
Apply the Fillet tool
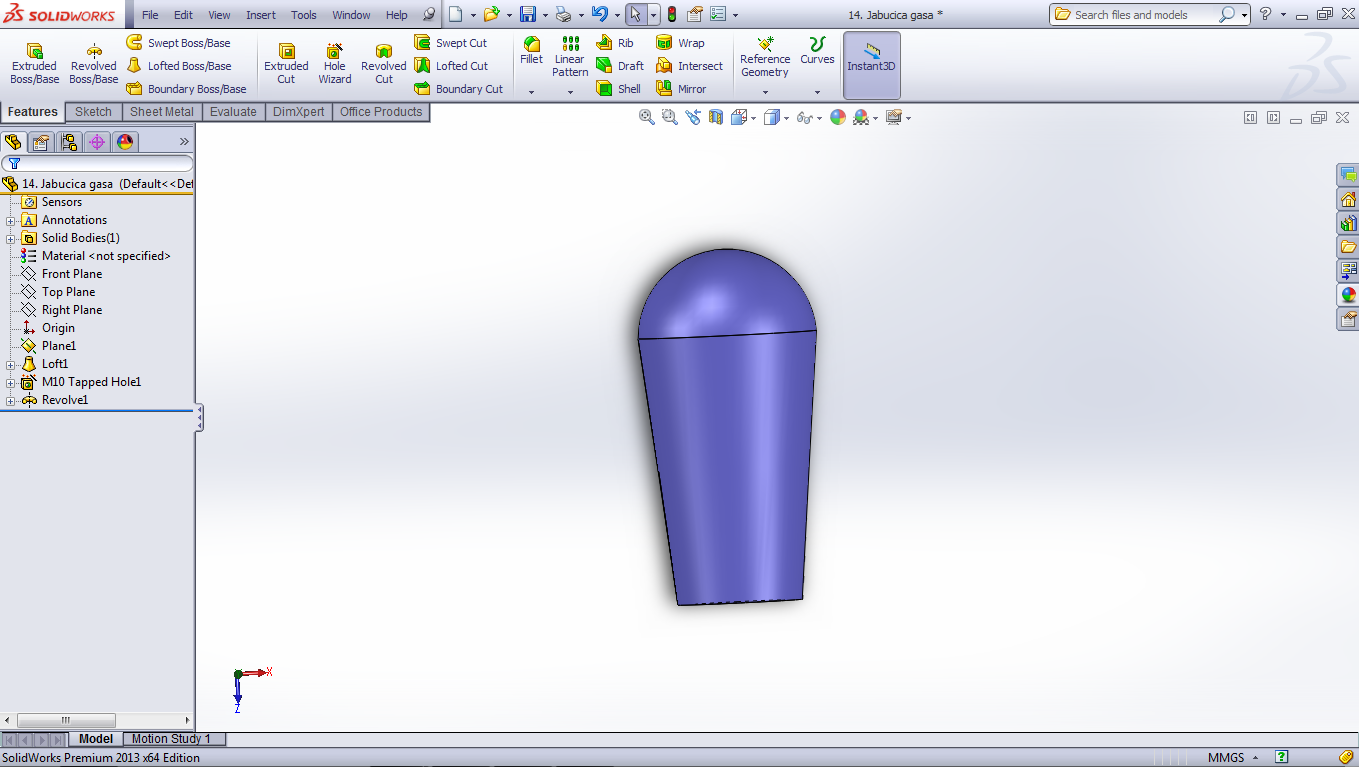tap(532, 51)
